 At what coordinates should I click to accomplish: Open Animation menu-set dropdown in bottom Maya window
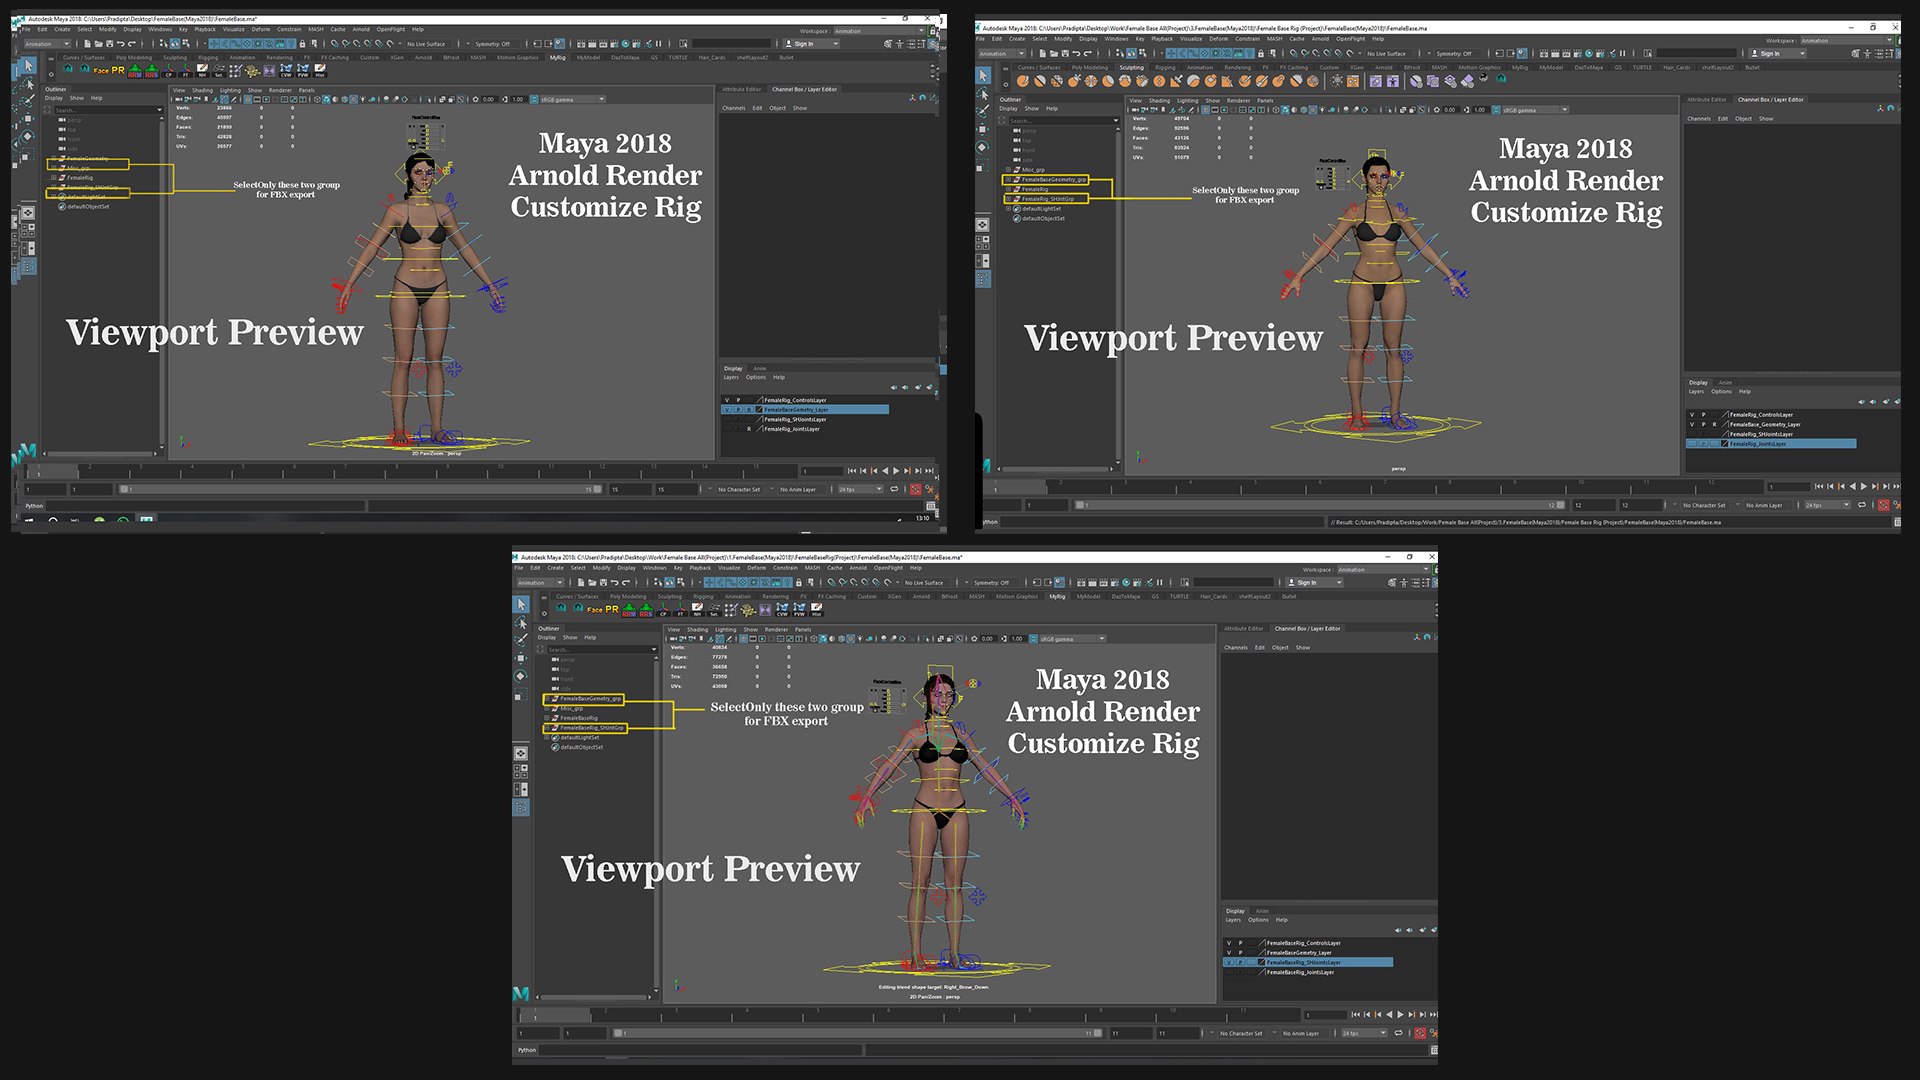click(540, 583)
